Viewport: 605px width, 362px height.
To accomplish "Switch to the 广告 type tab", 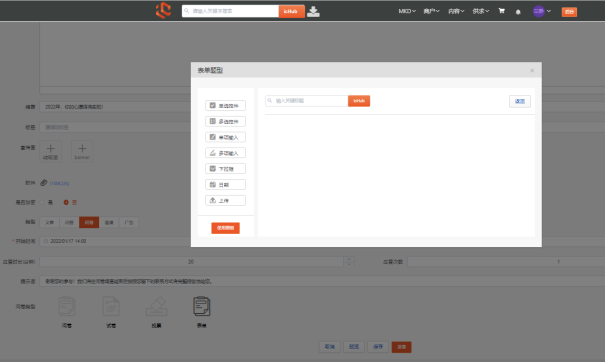I will coord(129,222).
